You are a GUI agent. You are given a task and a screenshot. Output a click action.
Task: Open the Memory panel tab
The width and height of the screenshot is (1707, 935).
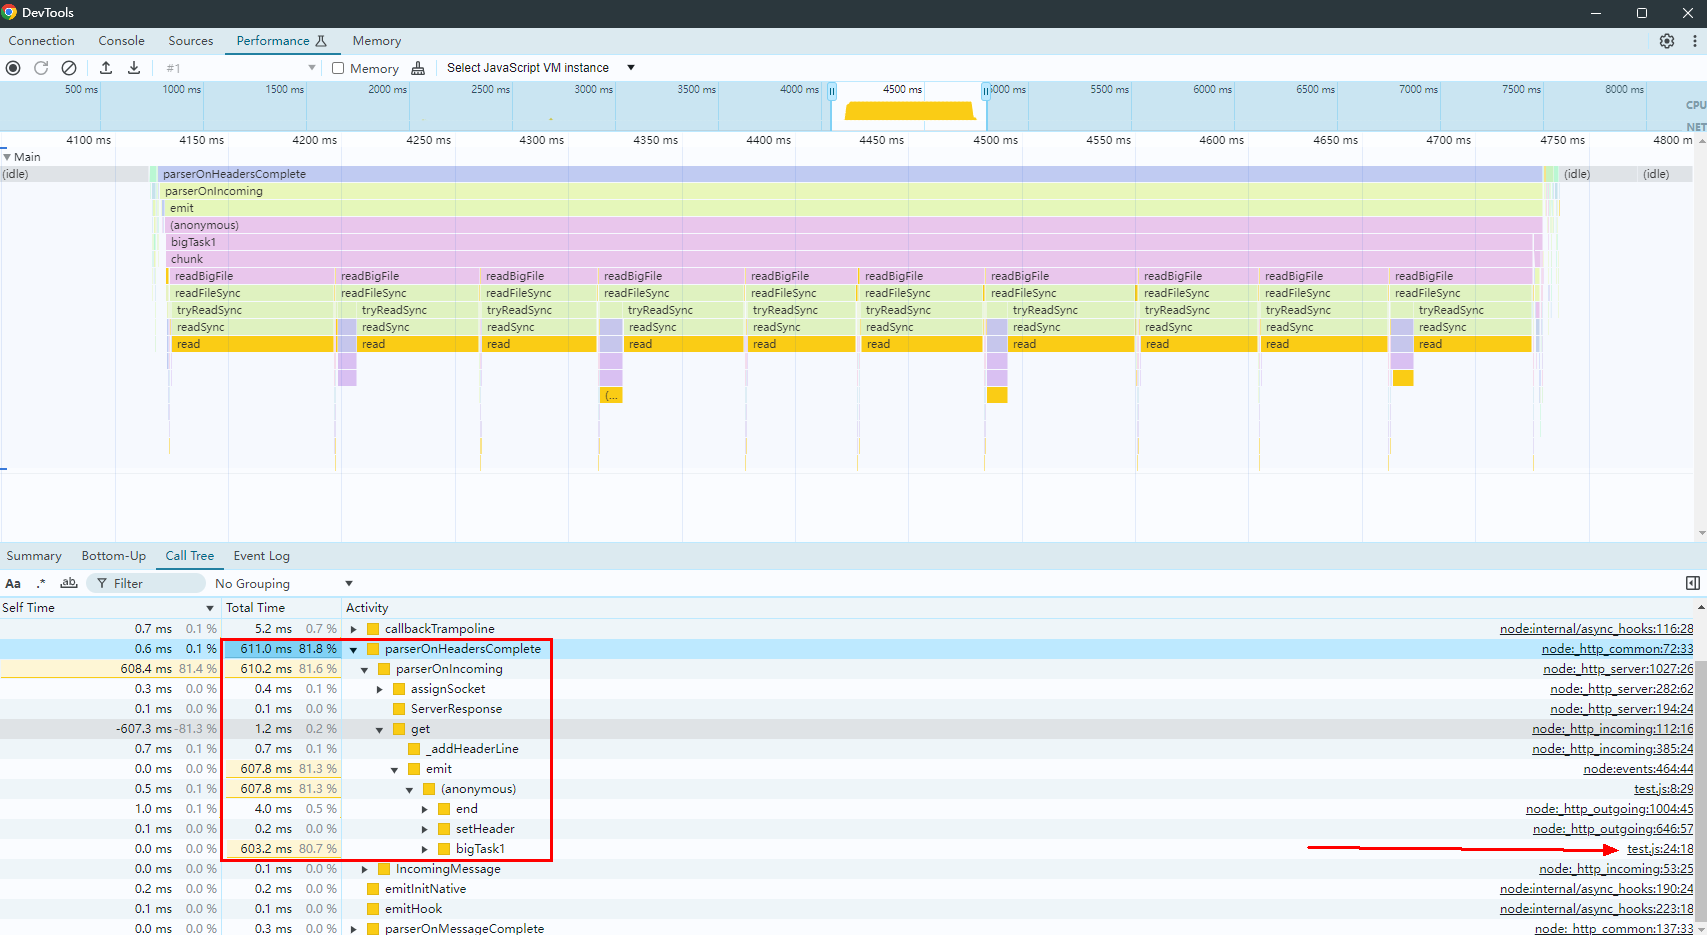376,40
